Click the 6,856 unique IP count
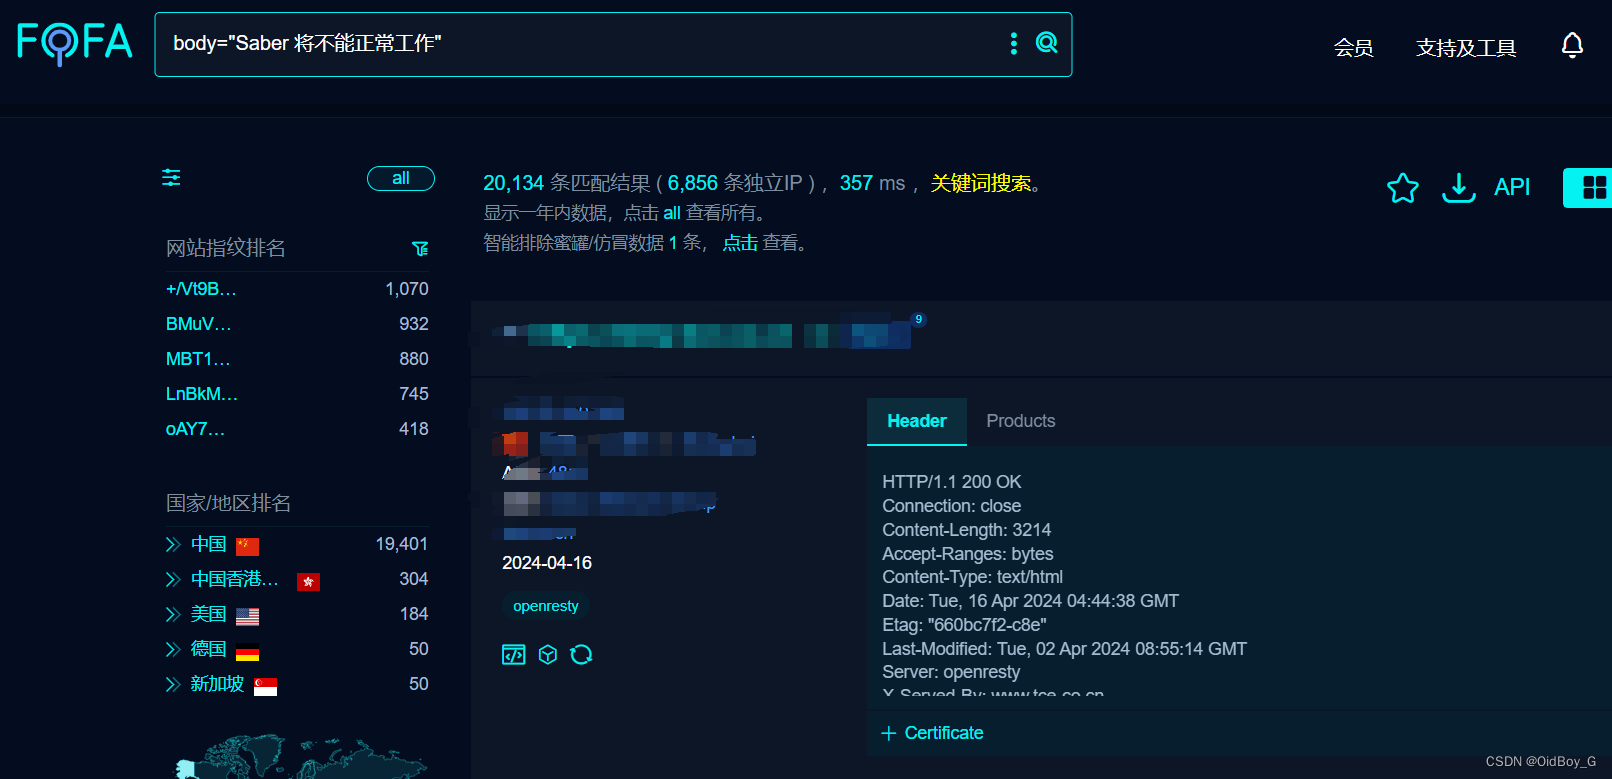Image resolution: width=1612 pixels, height=779 pixels. pyautogui.click(x=692, y=183)
